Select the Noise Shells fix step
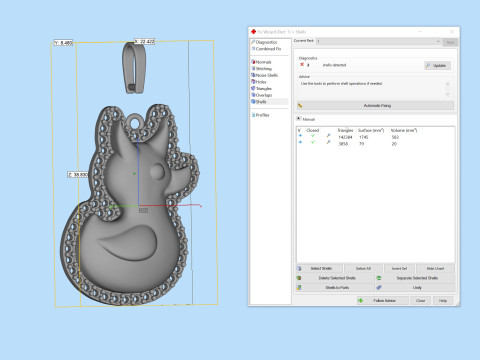This screenshot has width=480, height=360. (267, 75)
